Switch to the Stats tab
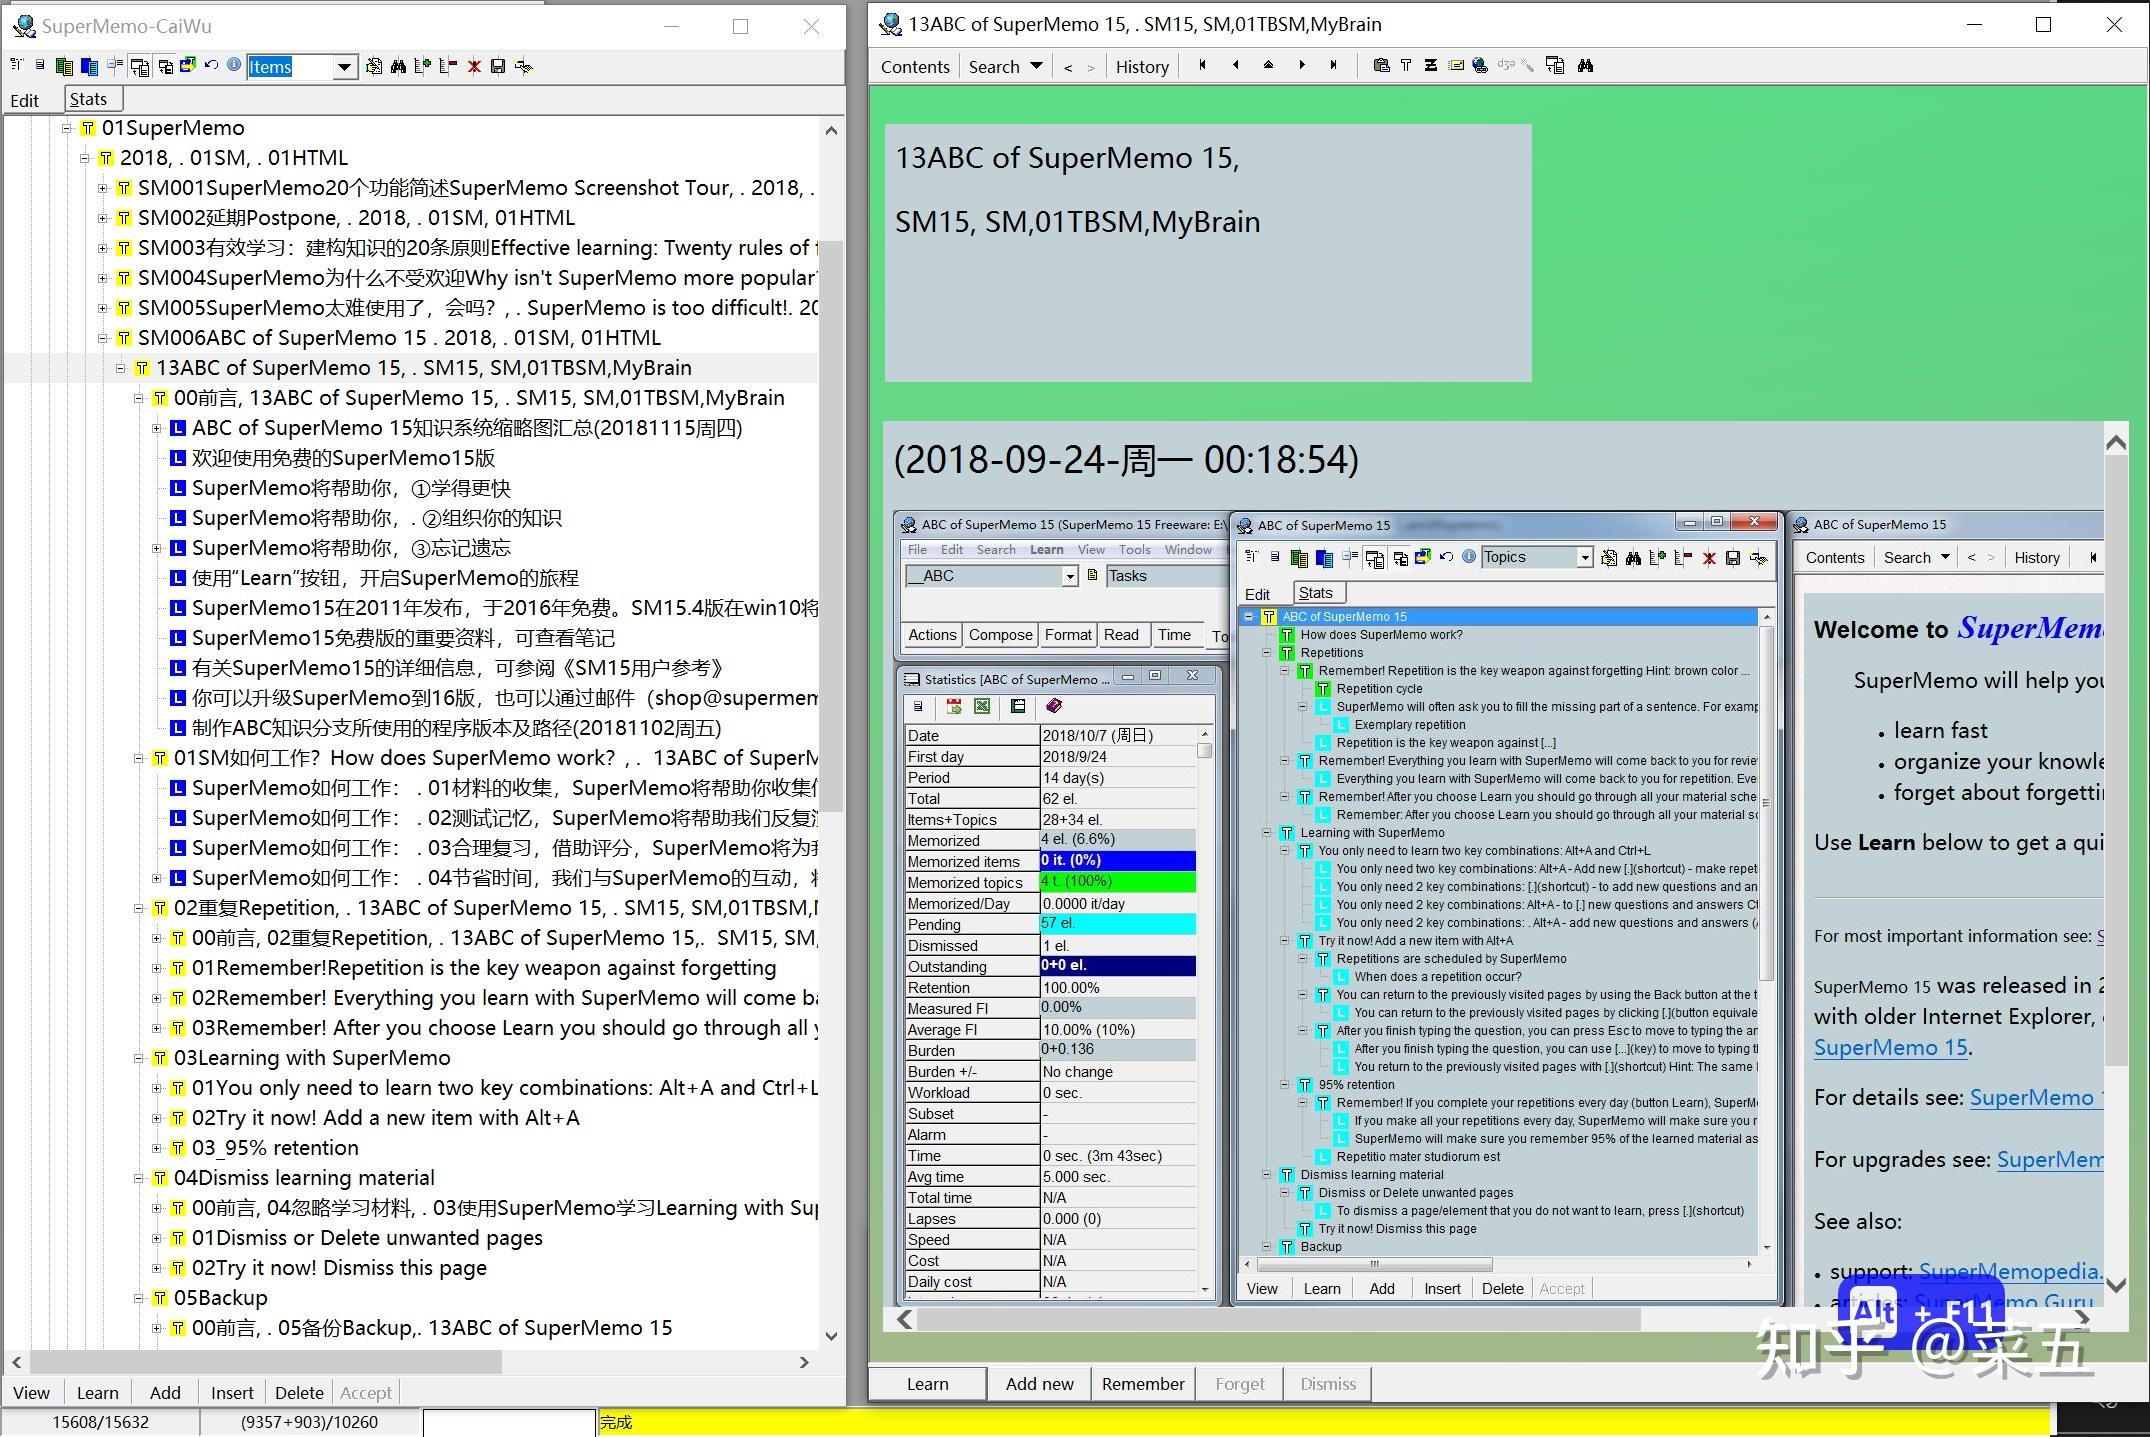Screen dimensions: 2150x1437 click(89, 99)
